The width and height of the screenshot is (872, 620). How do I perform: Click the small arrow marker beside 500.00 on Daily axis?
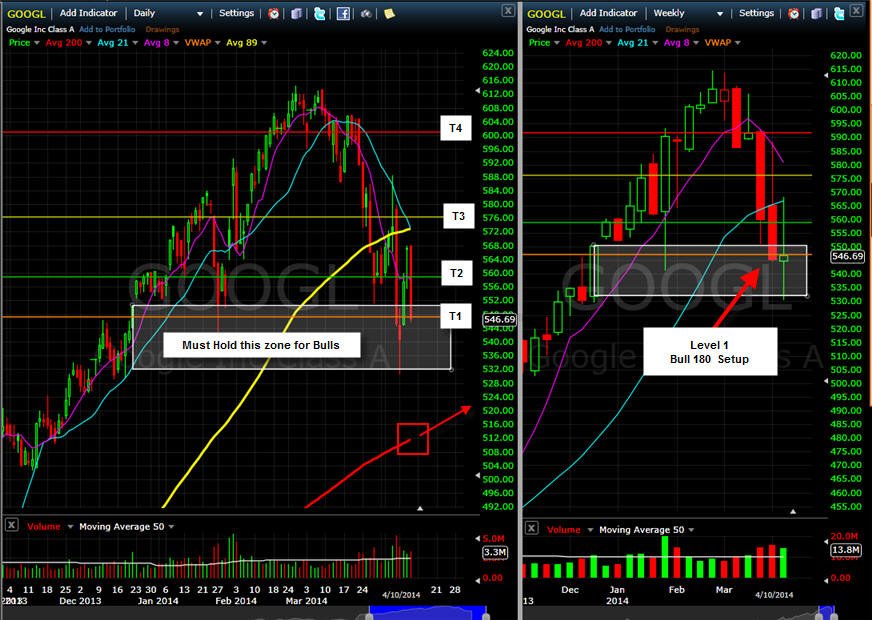click(x=478, y=475)
